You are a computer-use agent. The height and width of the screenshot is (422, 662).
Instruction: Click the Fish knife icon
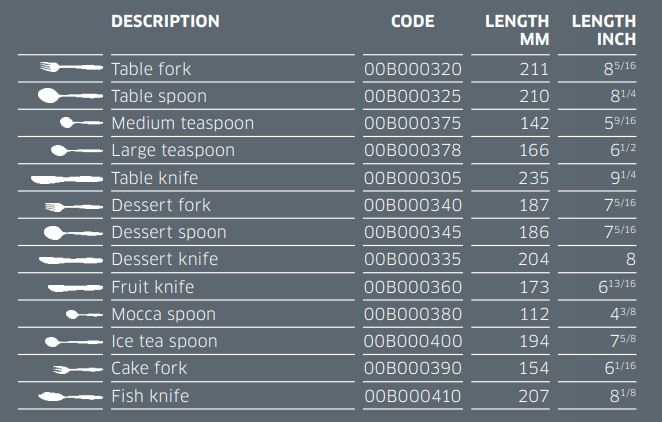(x=70, y=397)
